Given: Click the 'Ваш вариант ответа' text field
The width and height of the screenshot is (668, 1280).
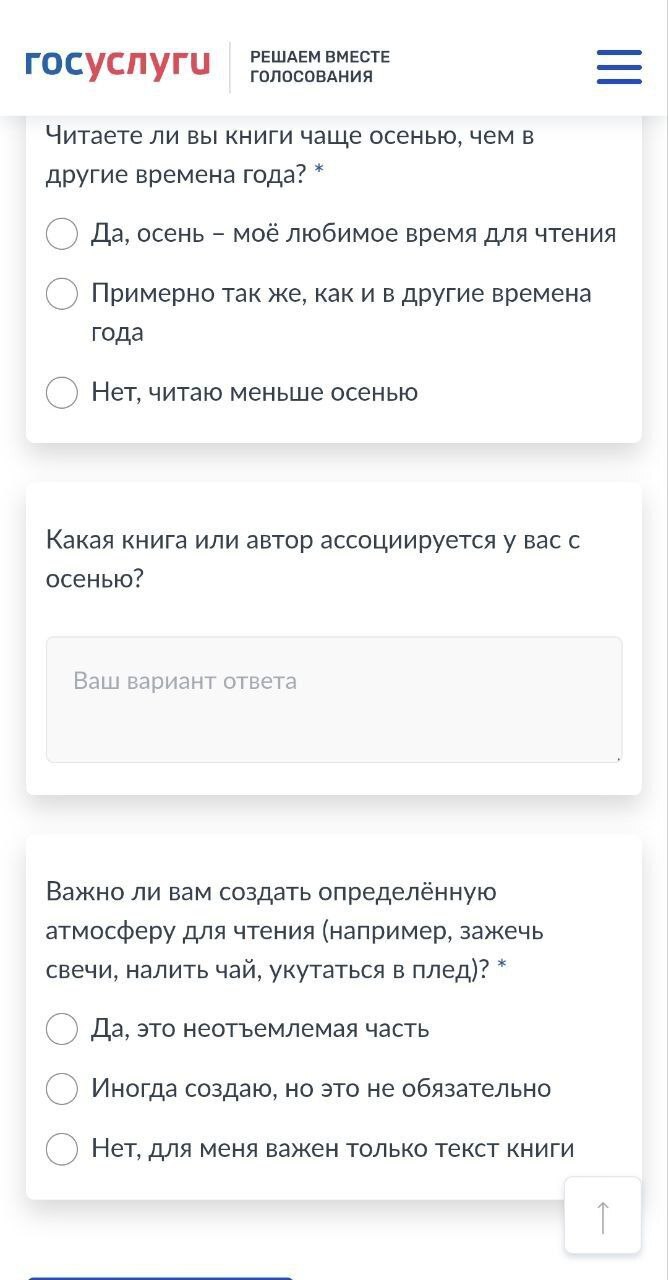Looking at the screenshot, I should (334, 700).
